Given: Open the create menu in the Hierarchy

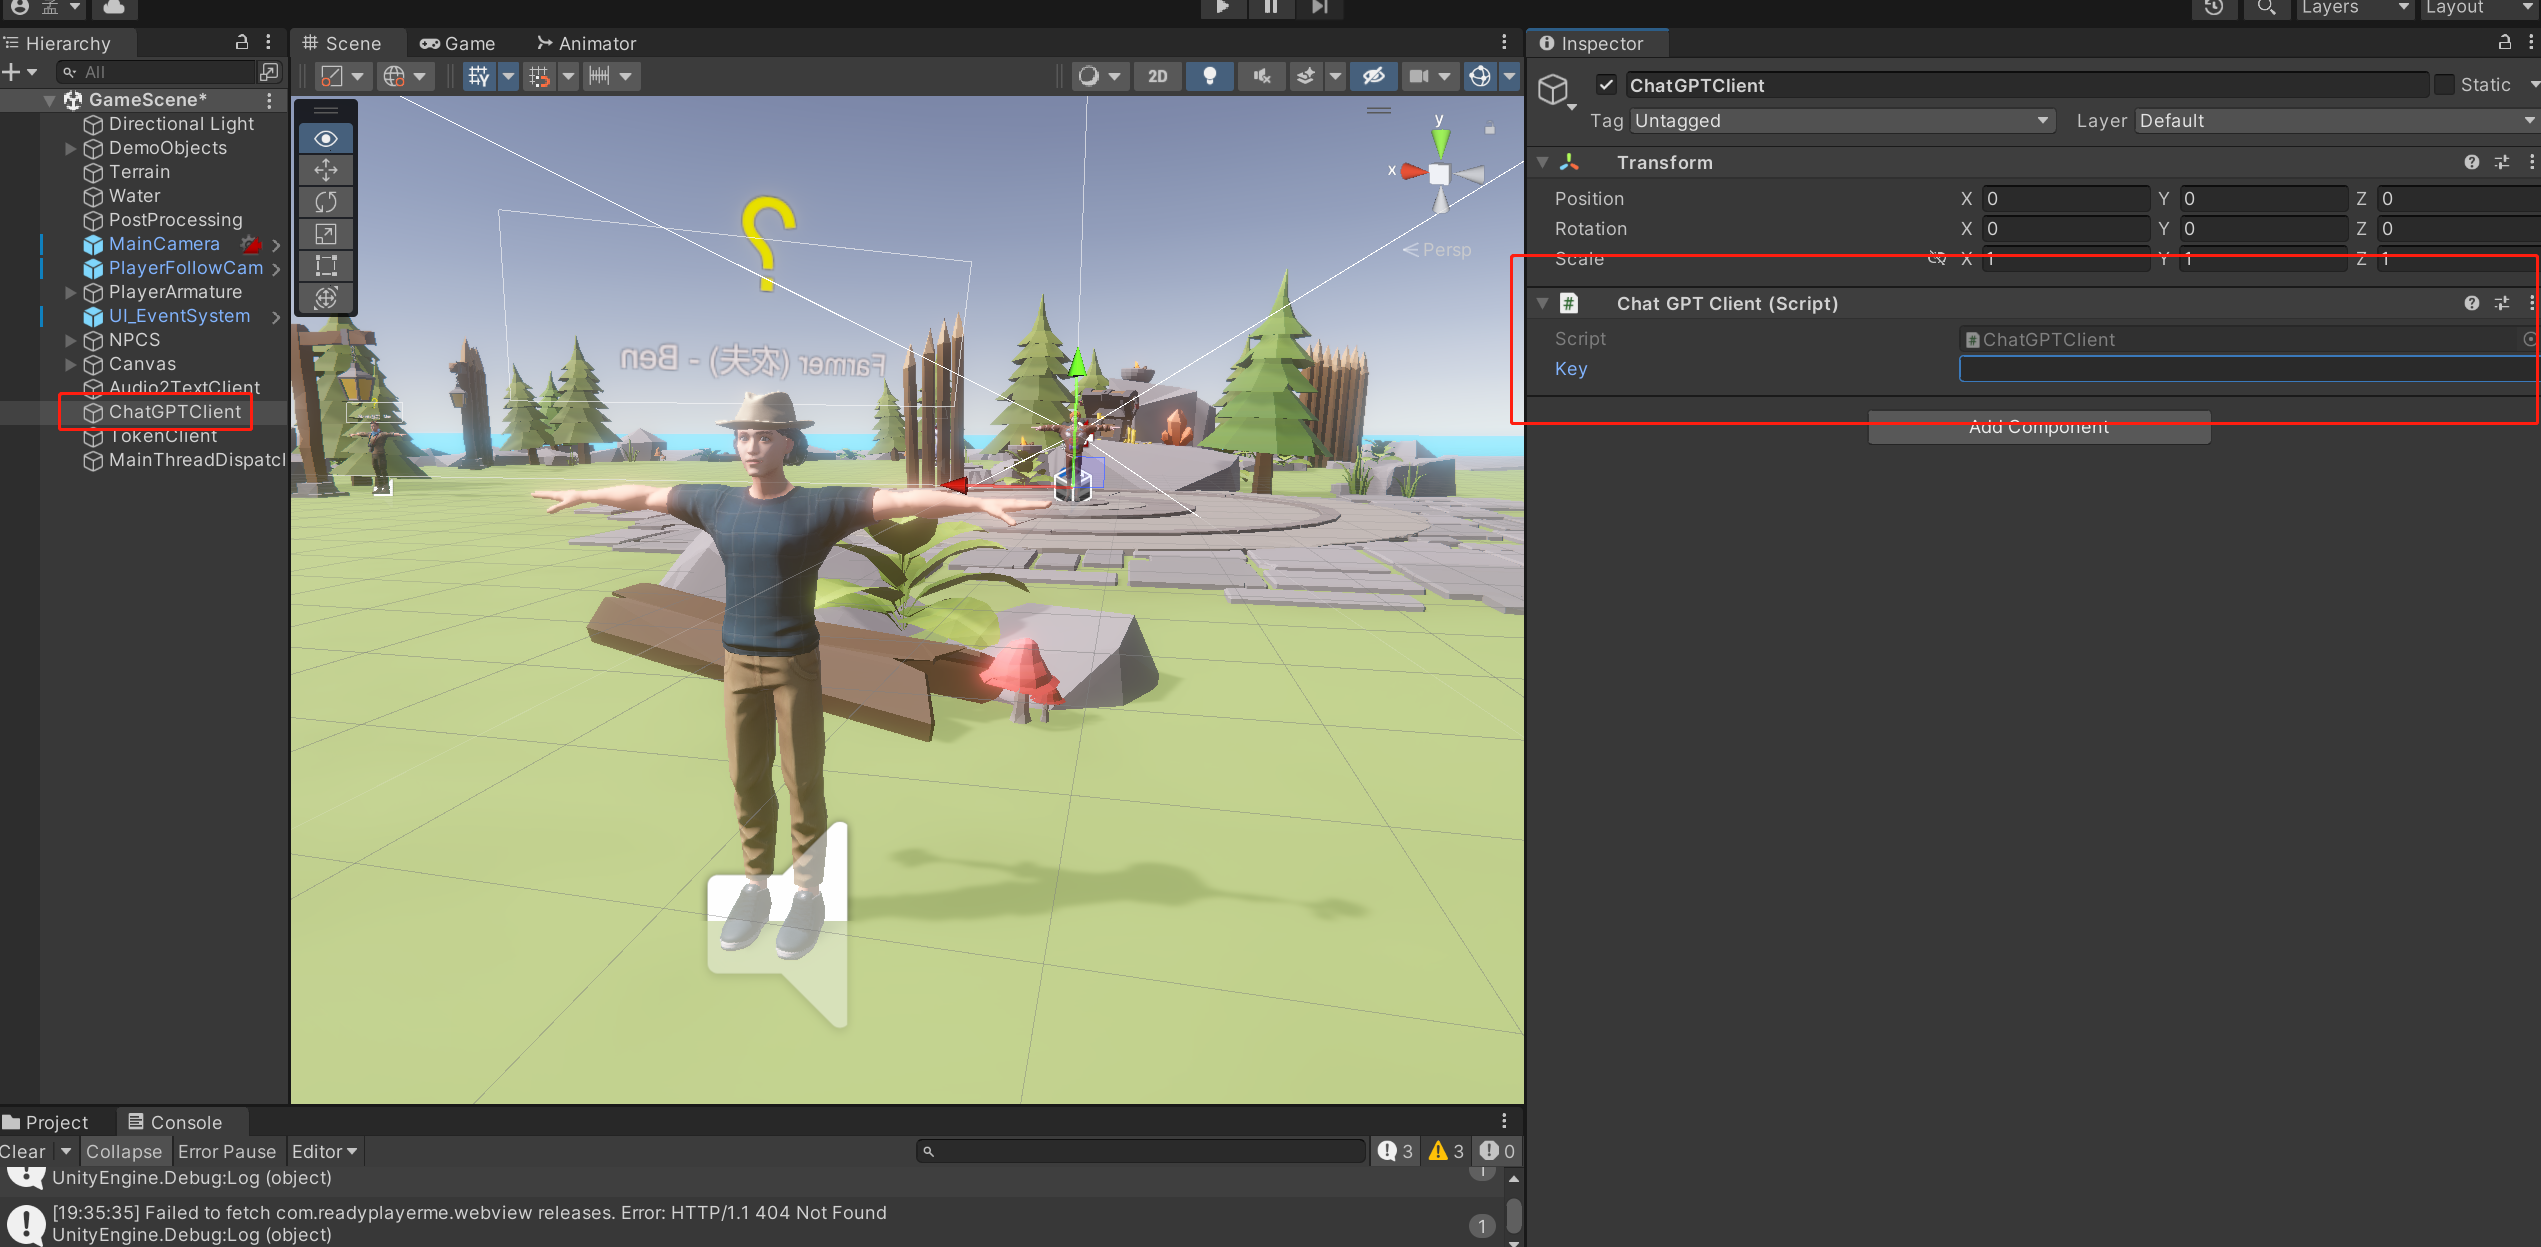Looking at the screenshot, I should tap(14, 71).
